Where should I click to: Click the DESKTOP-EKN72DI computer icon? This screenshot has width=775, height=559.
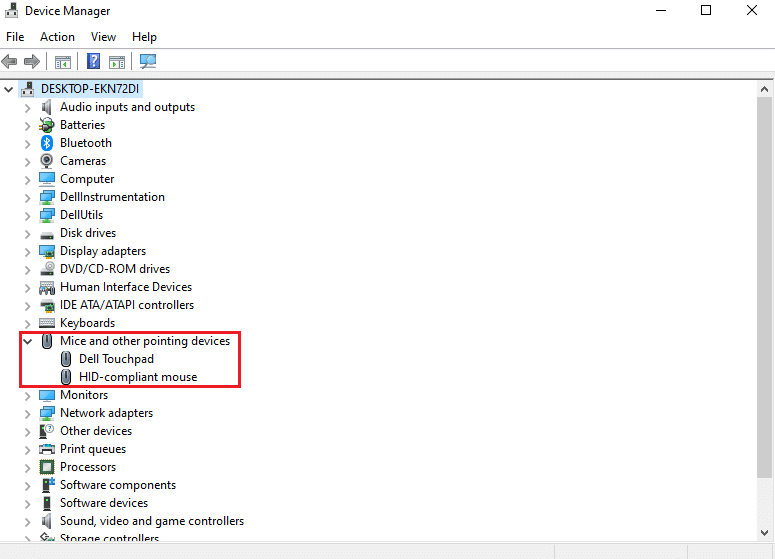coord(28,89)
